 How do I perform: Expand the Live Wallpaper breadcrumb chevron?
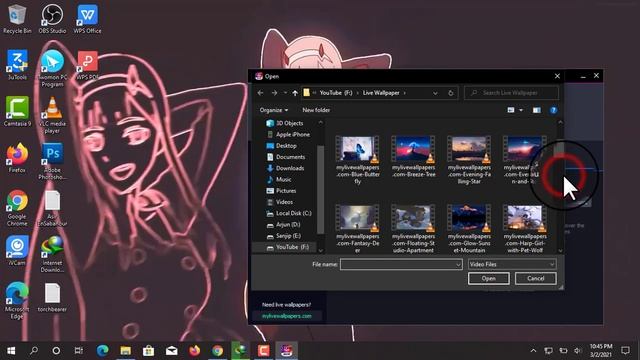tap(404, 93)
